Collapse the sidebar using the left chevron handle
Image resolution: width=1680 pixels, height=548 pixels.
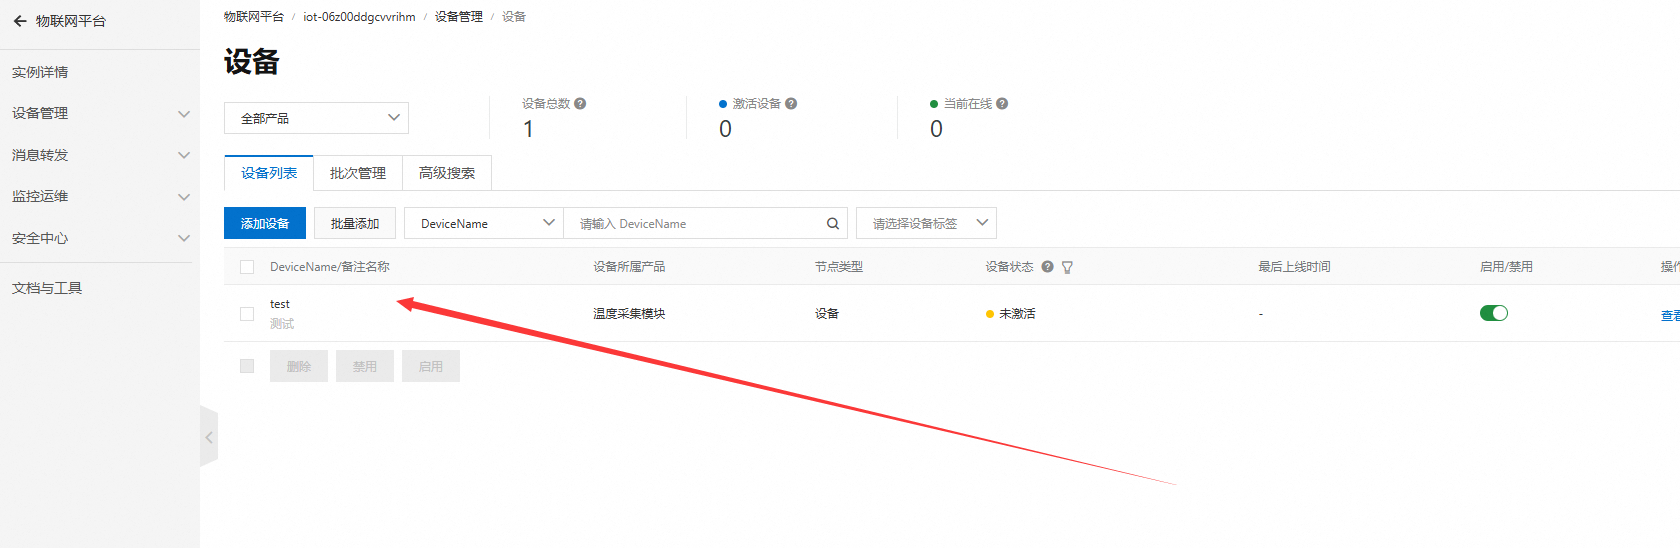(209, 437)
